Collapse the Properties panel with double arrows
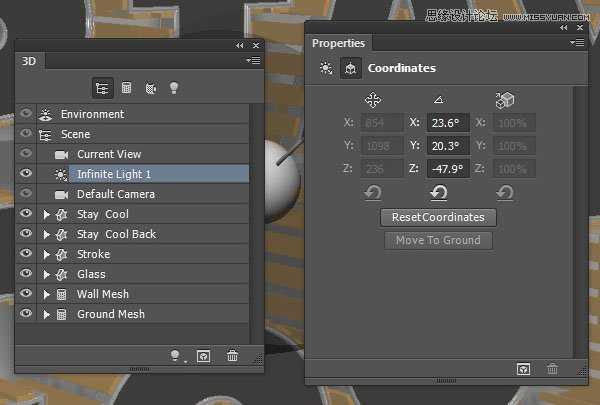Viewport: 600px width, 405px height. 563,28
